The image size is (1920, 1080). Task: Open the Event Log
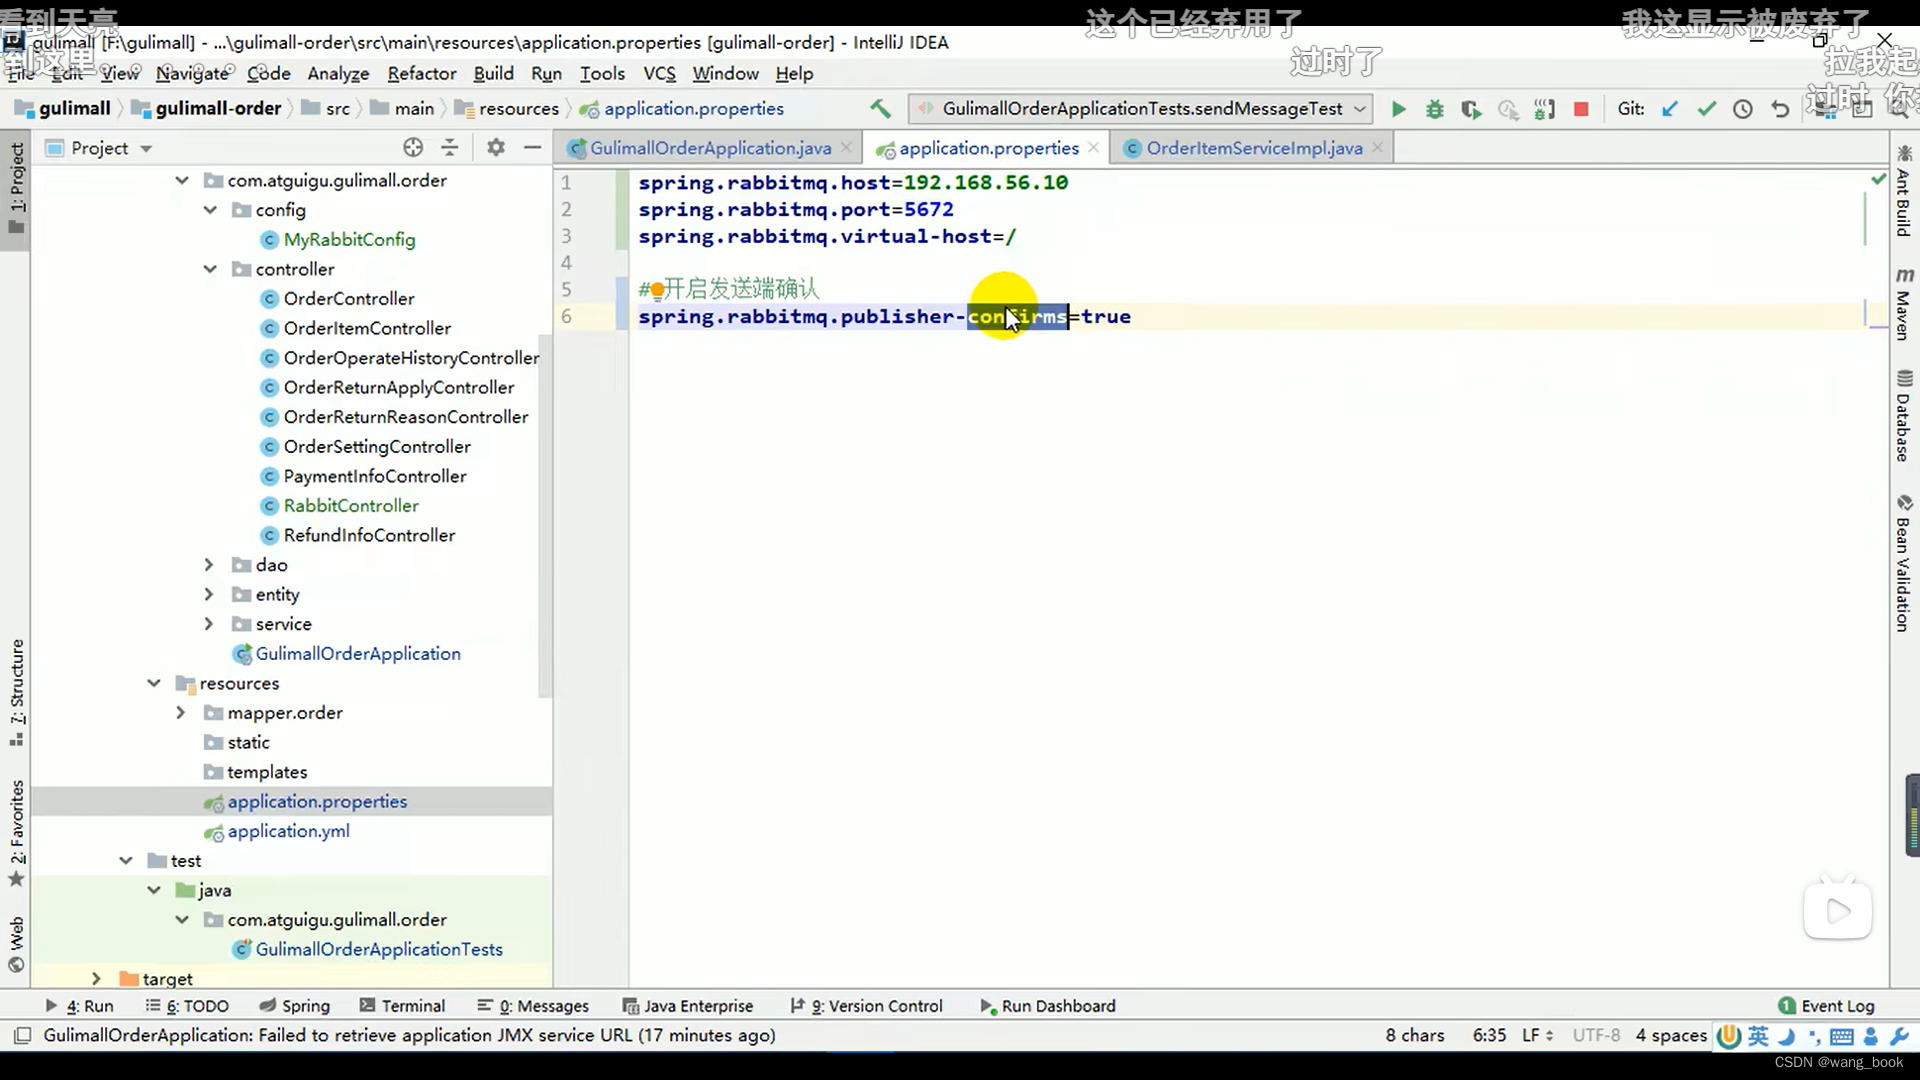pos(1826,1006)
